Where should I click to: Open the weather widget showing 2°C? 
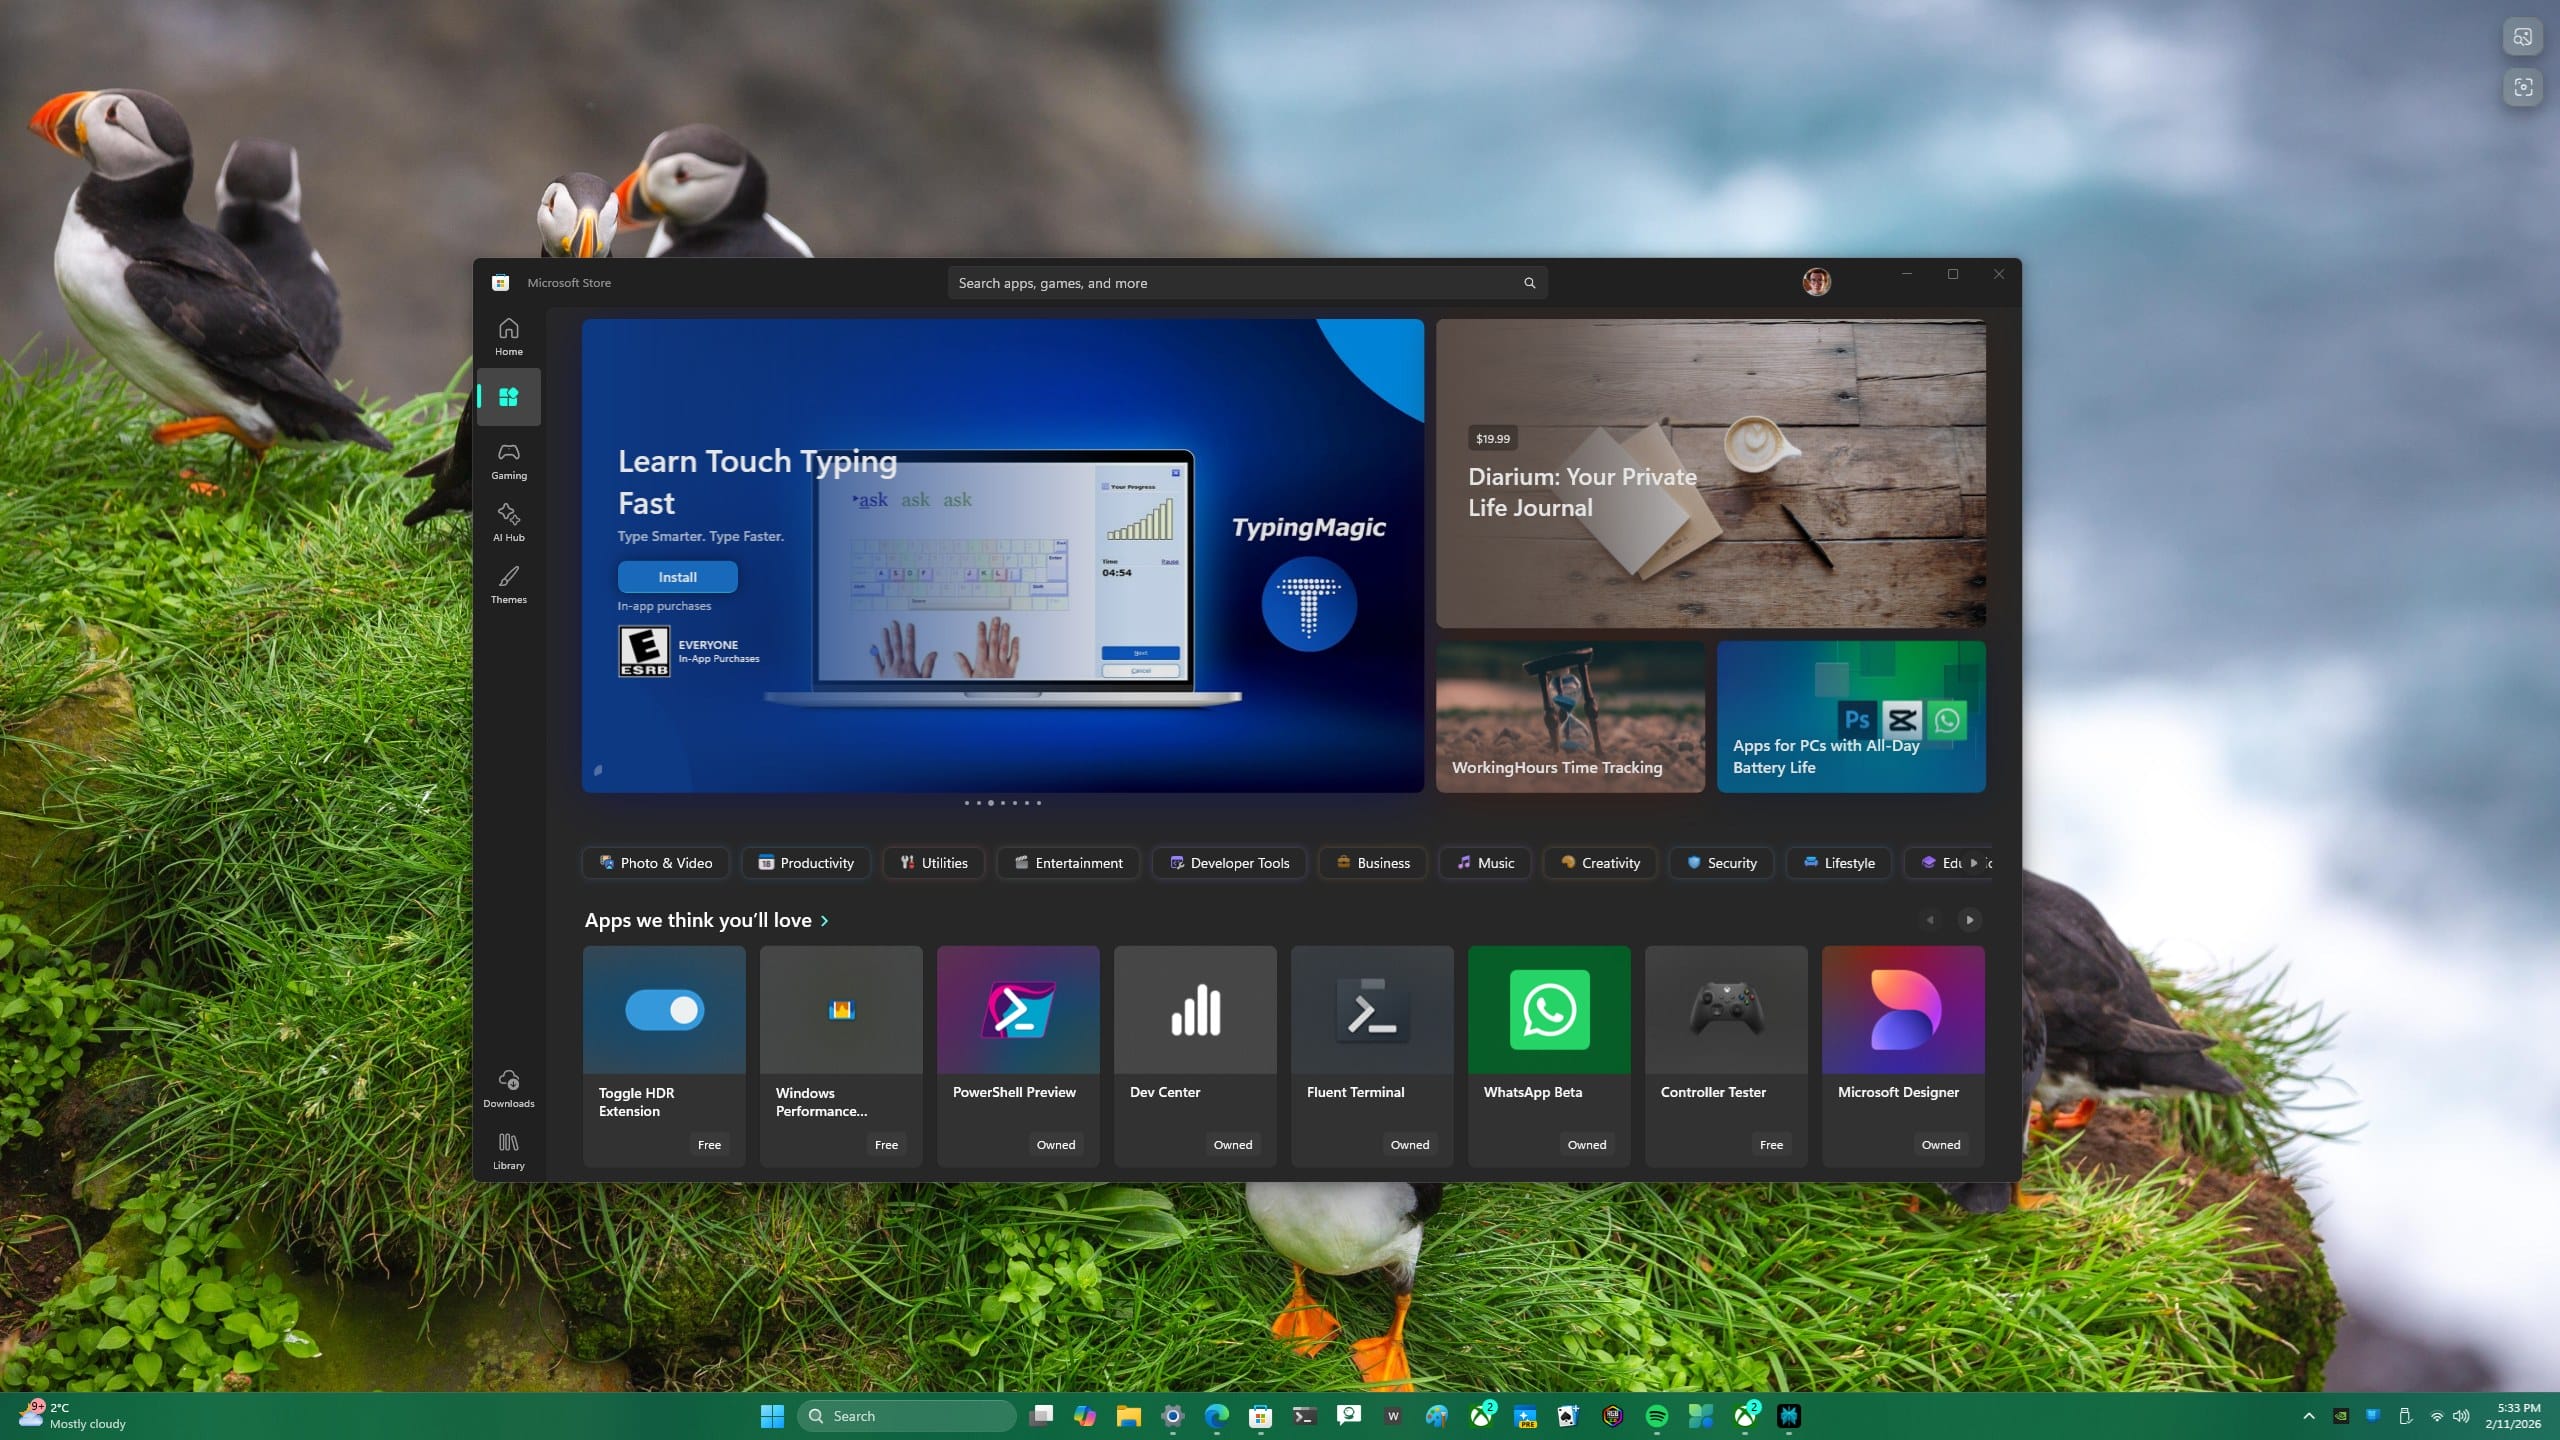[x=73, y=1416]
